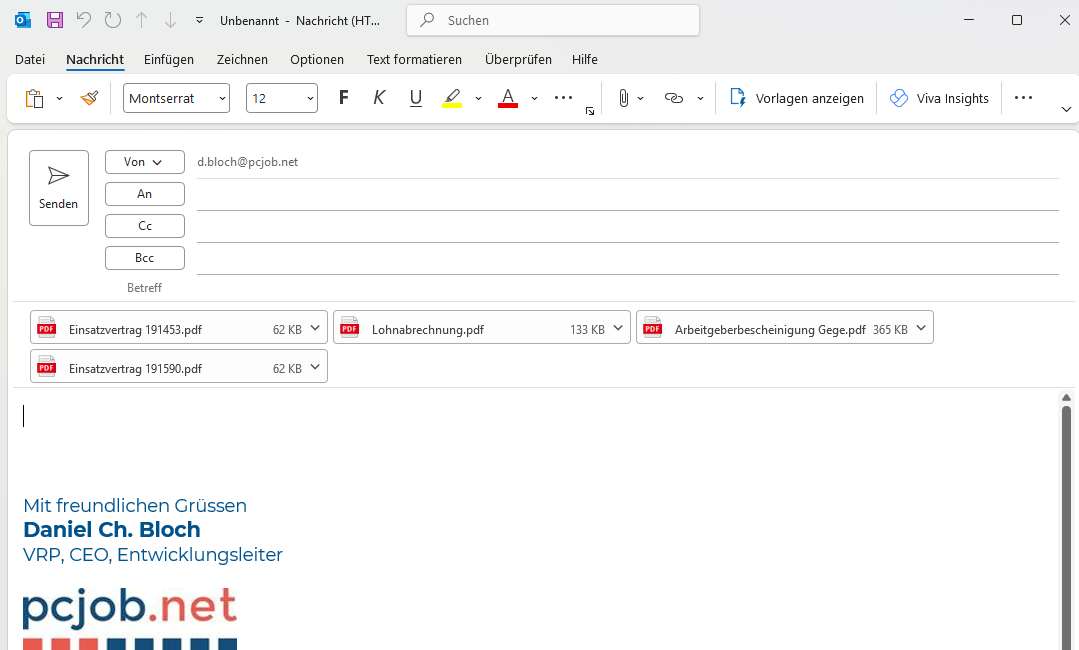
Task: Toggle italic formatting
Action: 379,98
